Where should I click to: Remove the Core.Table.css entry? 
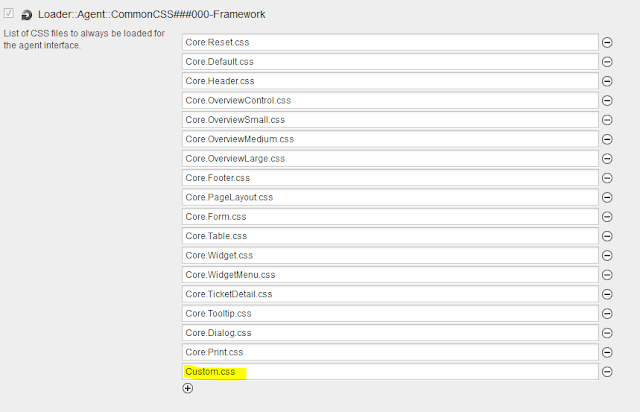pos(607,236)
